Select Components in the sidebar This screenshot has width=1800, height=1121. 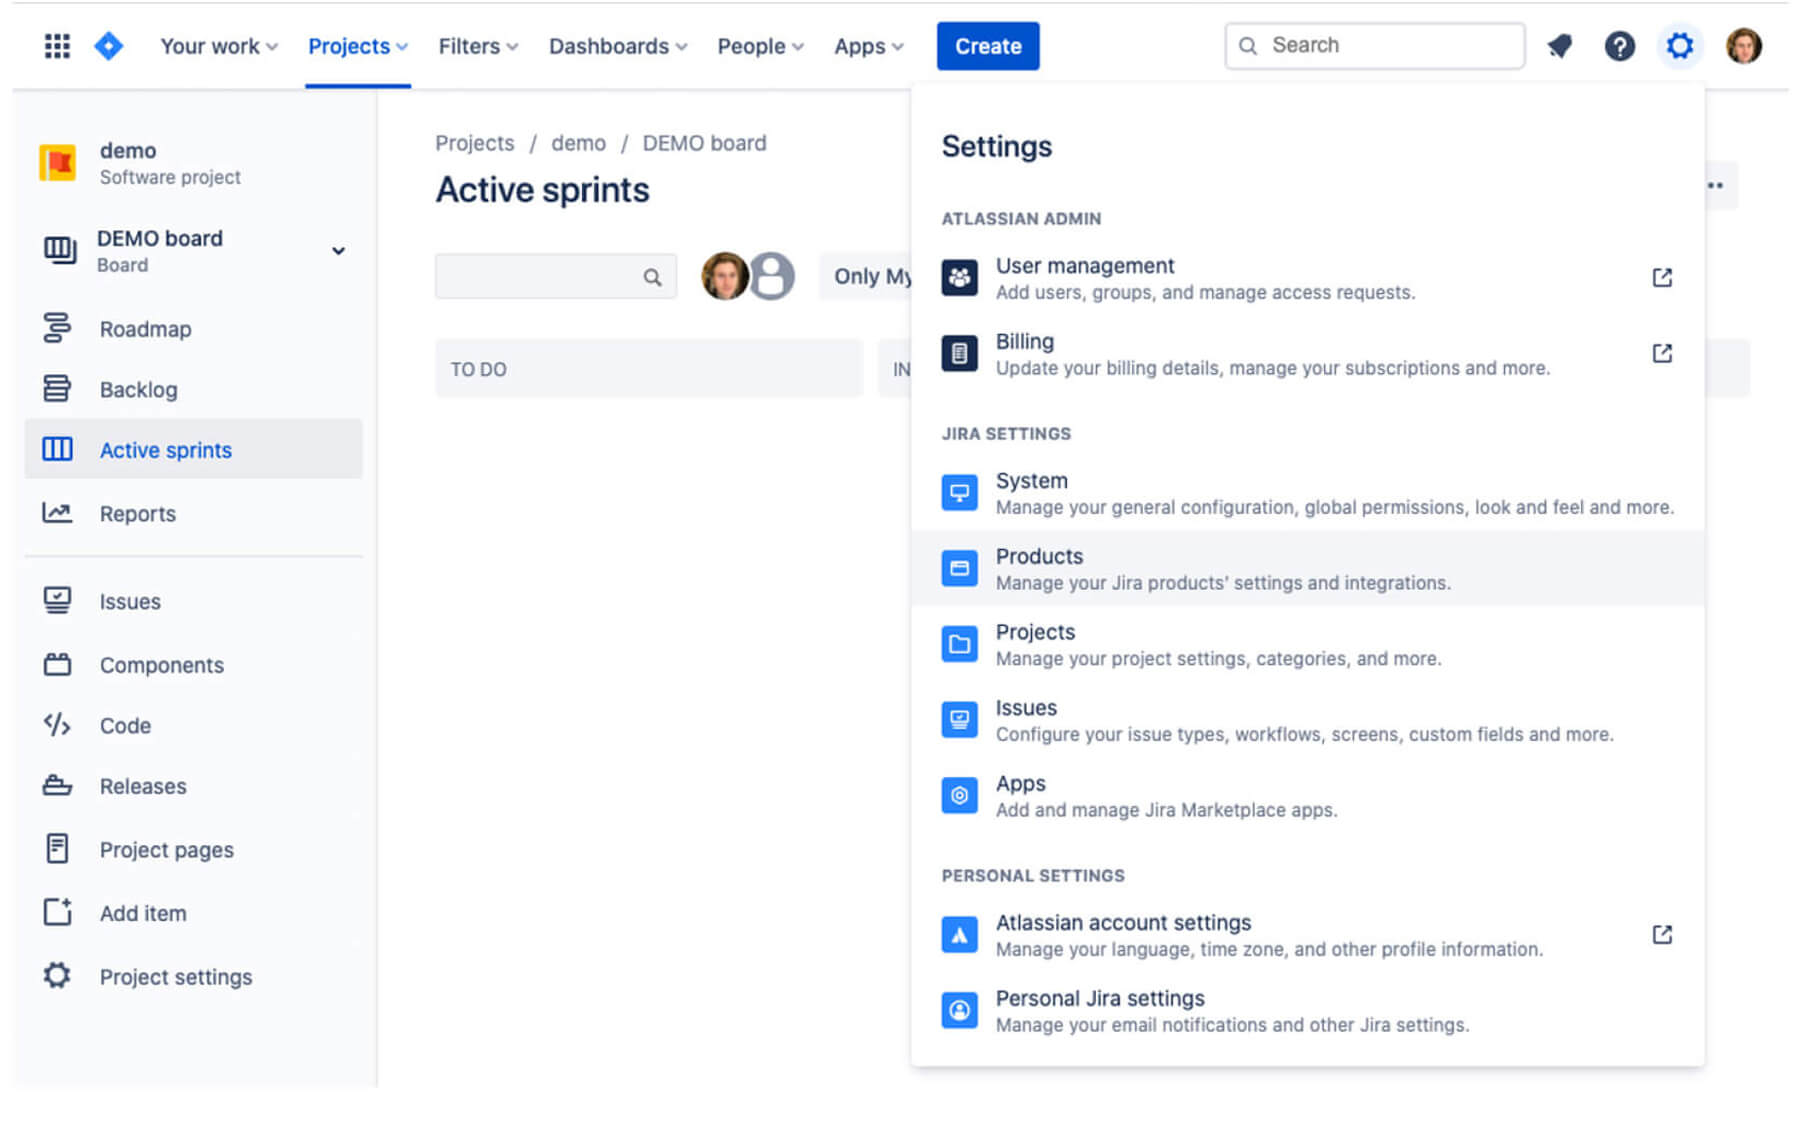click(161, 664)
